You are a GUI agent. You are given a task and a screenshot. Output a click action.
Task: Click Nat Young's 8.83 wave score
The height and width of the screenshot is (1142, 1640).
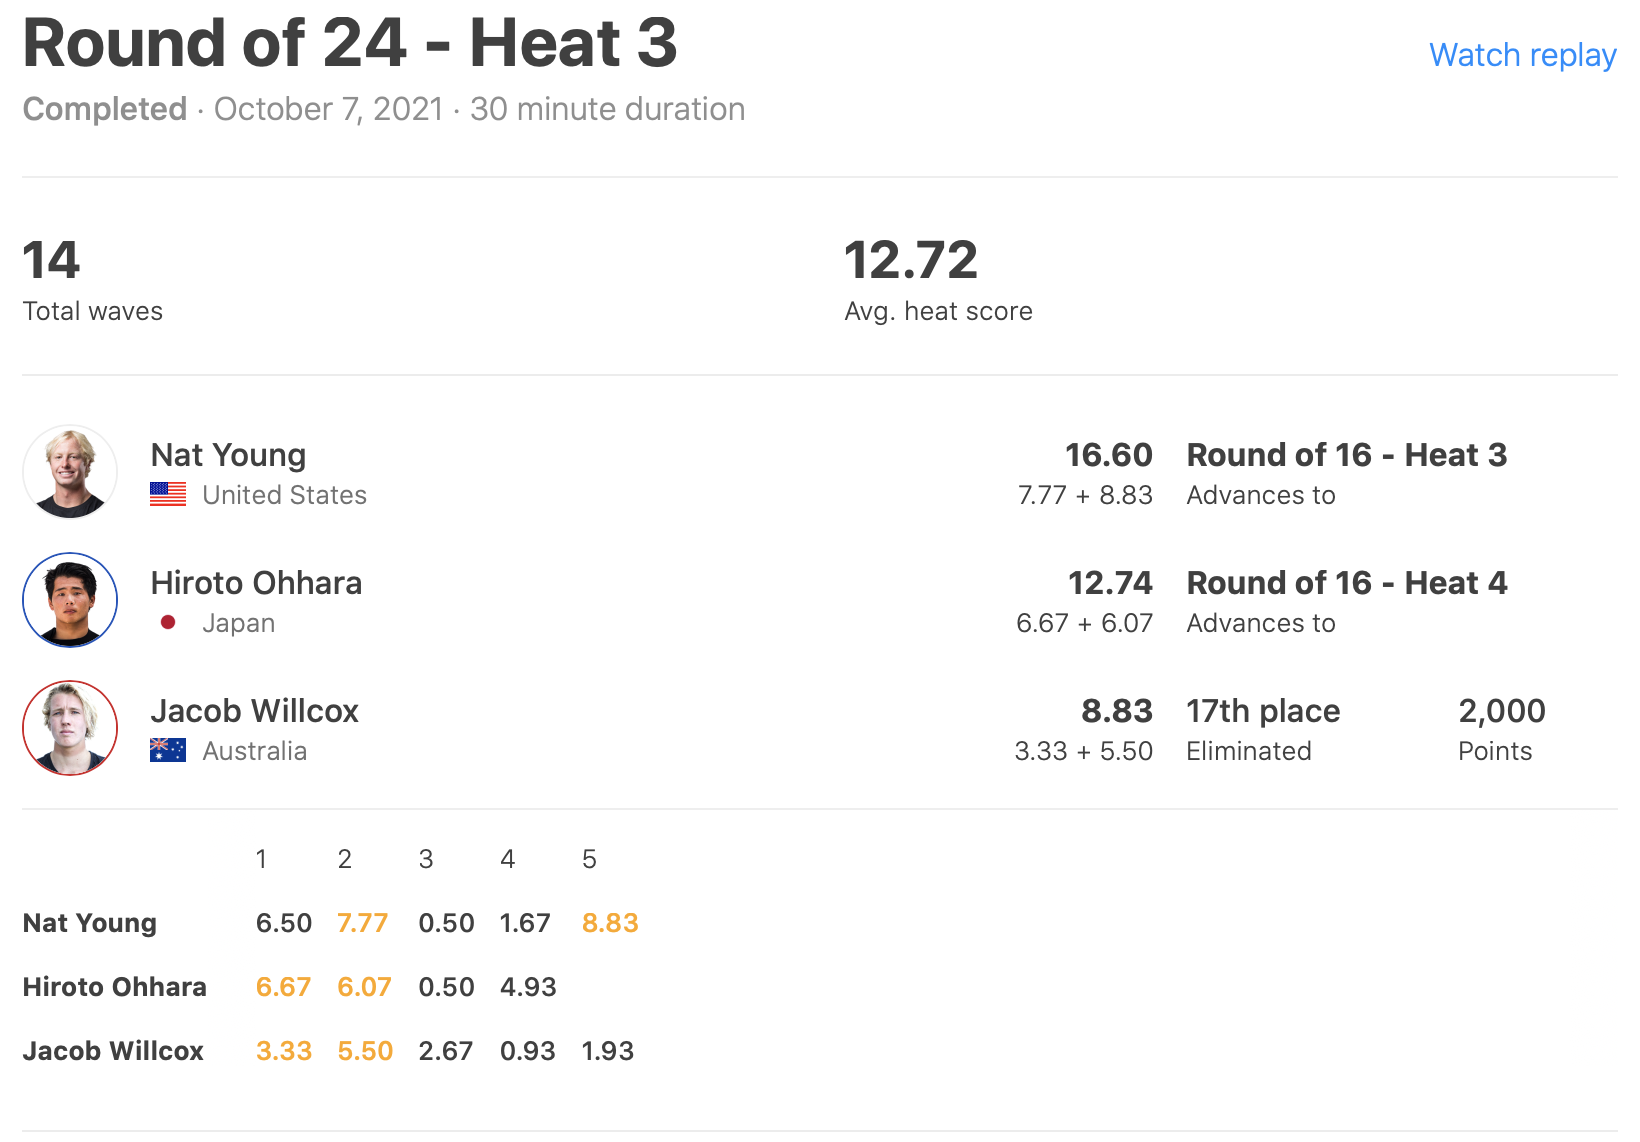click(x=610, y=923)
